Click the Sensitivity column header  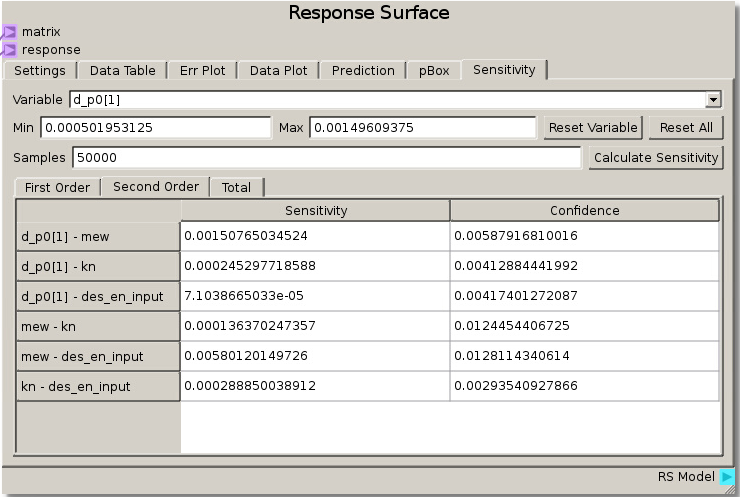(x=316, y=211)
